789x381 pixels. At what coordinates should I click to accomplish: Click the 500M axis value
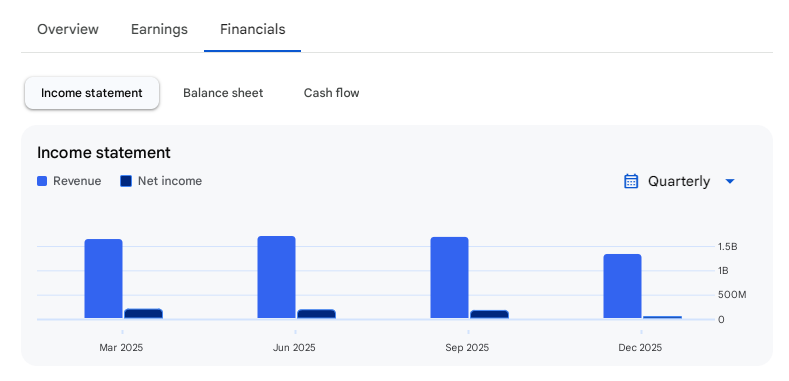tap(732, 295)
